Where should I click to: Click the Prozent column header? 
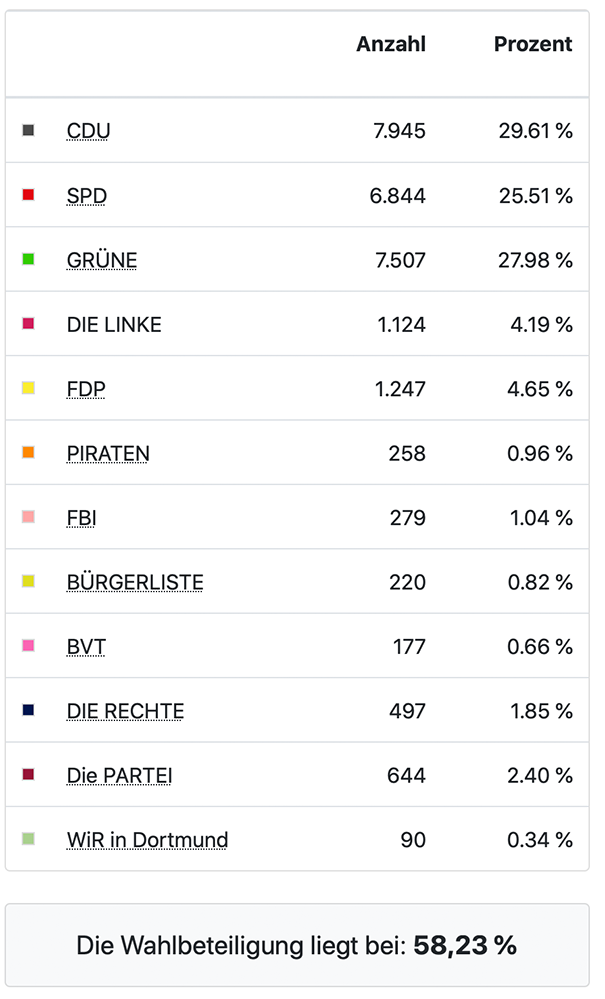pyautogui.click(x=533, y=44)
